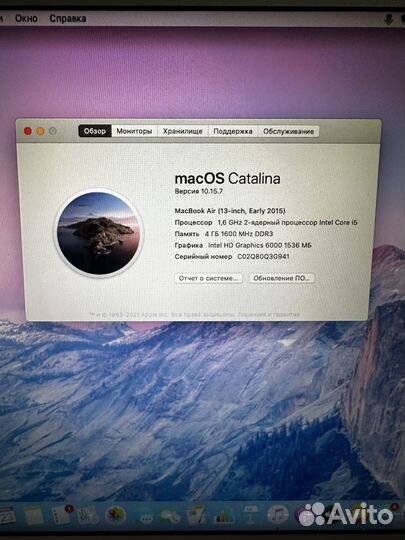The height and width of the screenshot is (540, 405).
Task: Open the Окно menu
Action: (x=26, y=18)
